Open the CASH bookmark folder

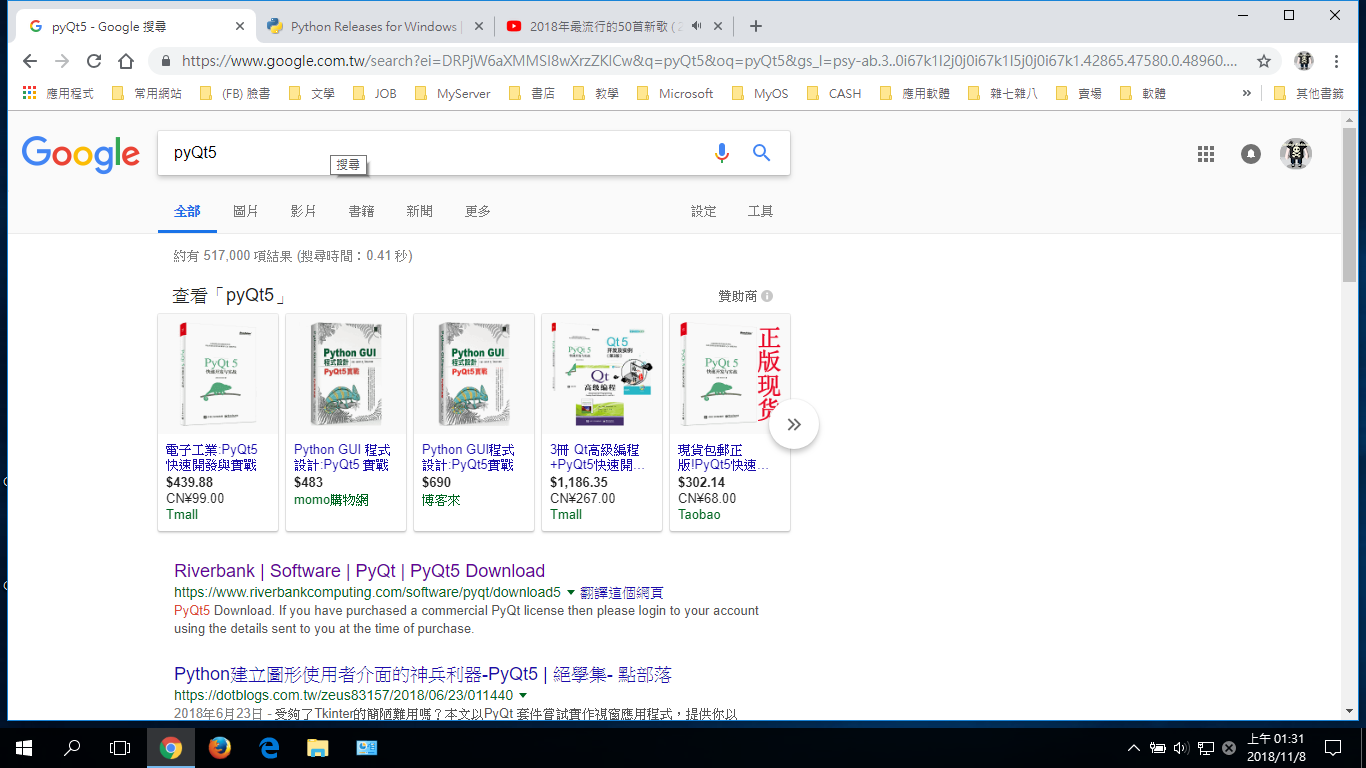(833, 93)
